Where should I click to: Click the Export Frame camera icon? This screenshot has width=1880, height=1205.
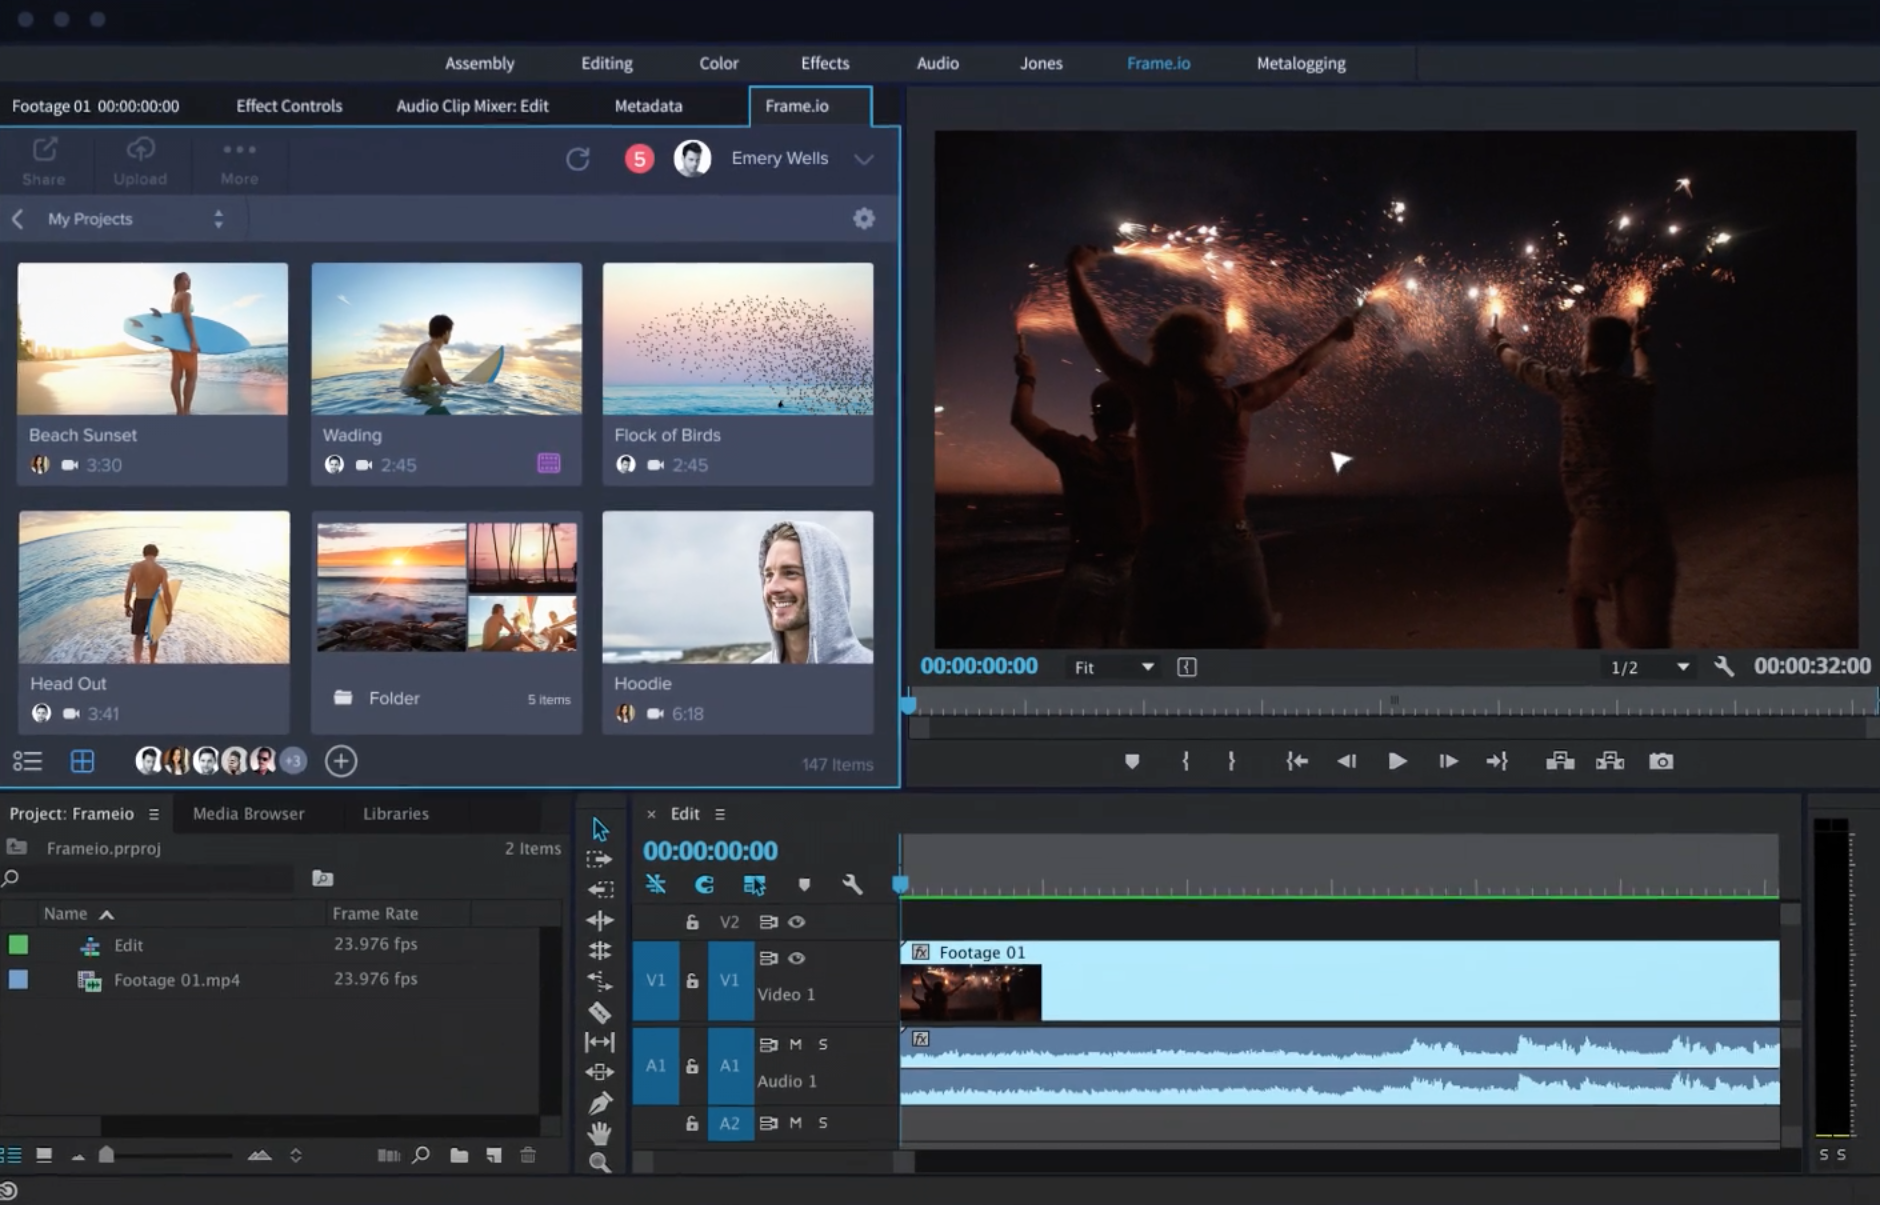point(1660,762)
